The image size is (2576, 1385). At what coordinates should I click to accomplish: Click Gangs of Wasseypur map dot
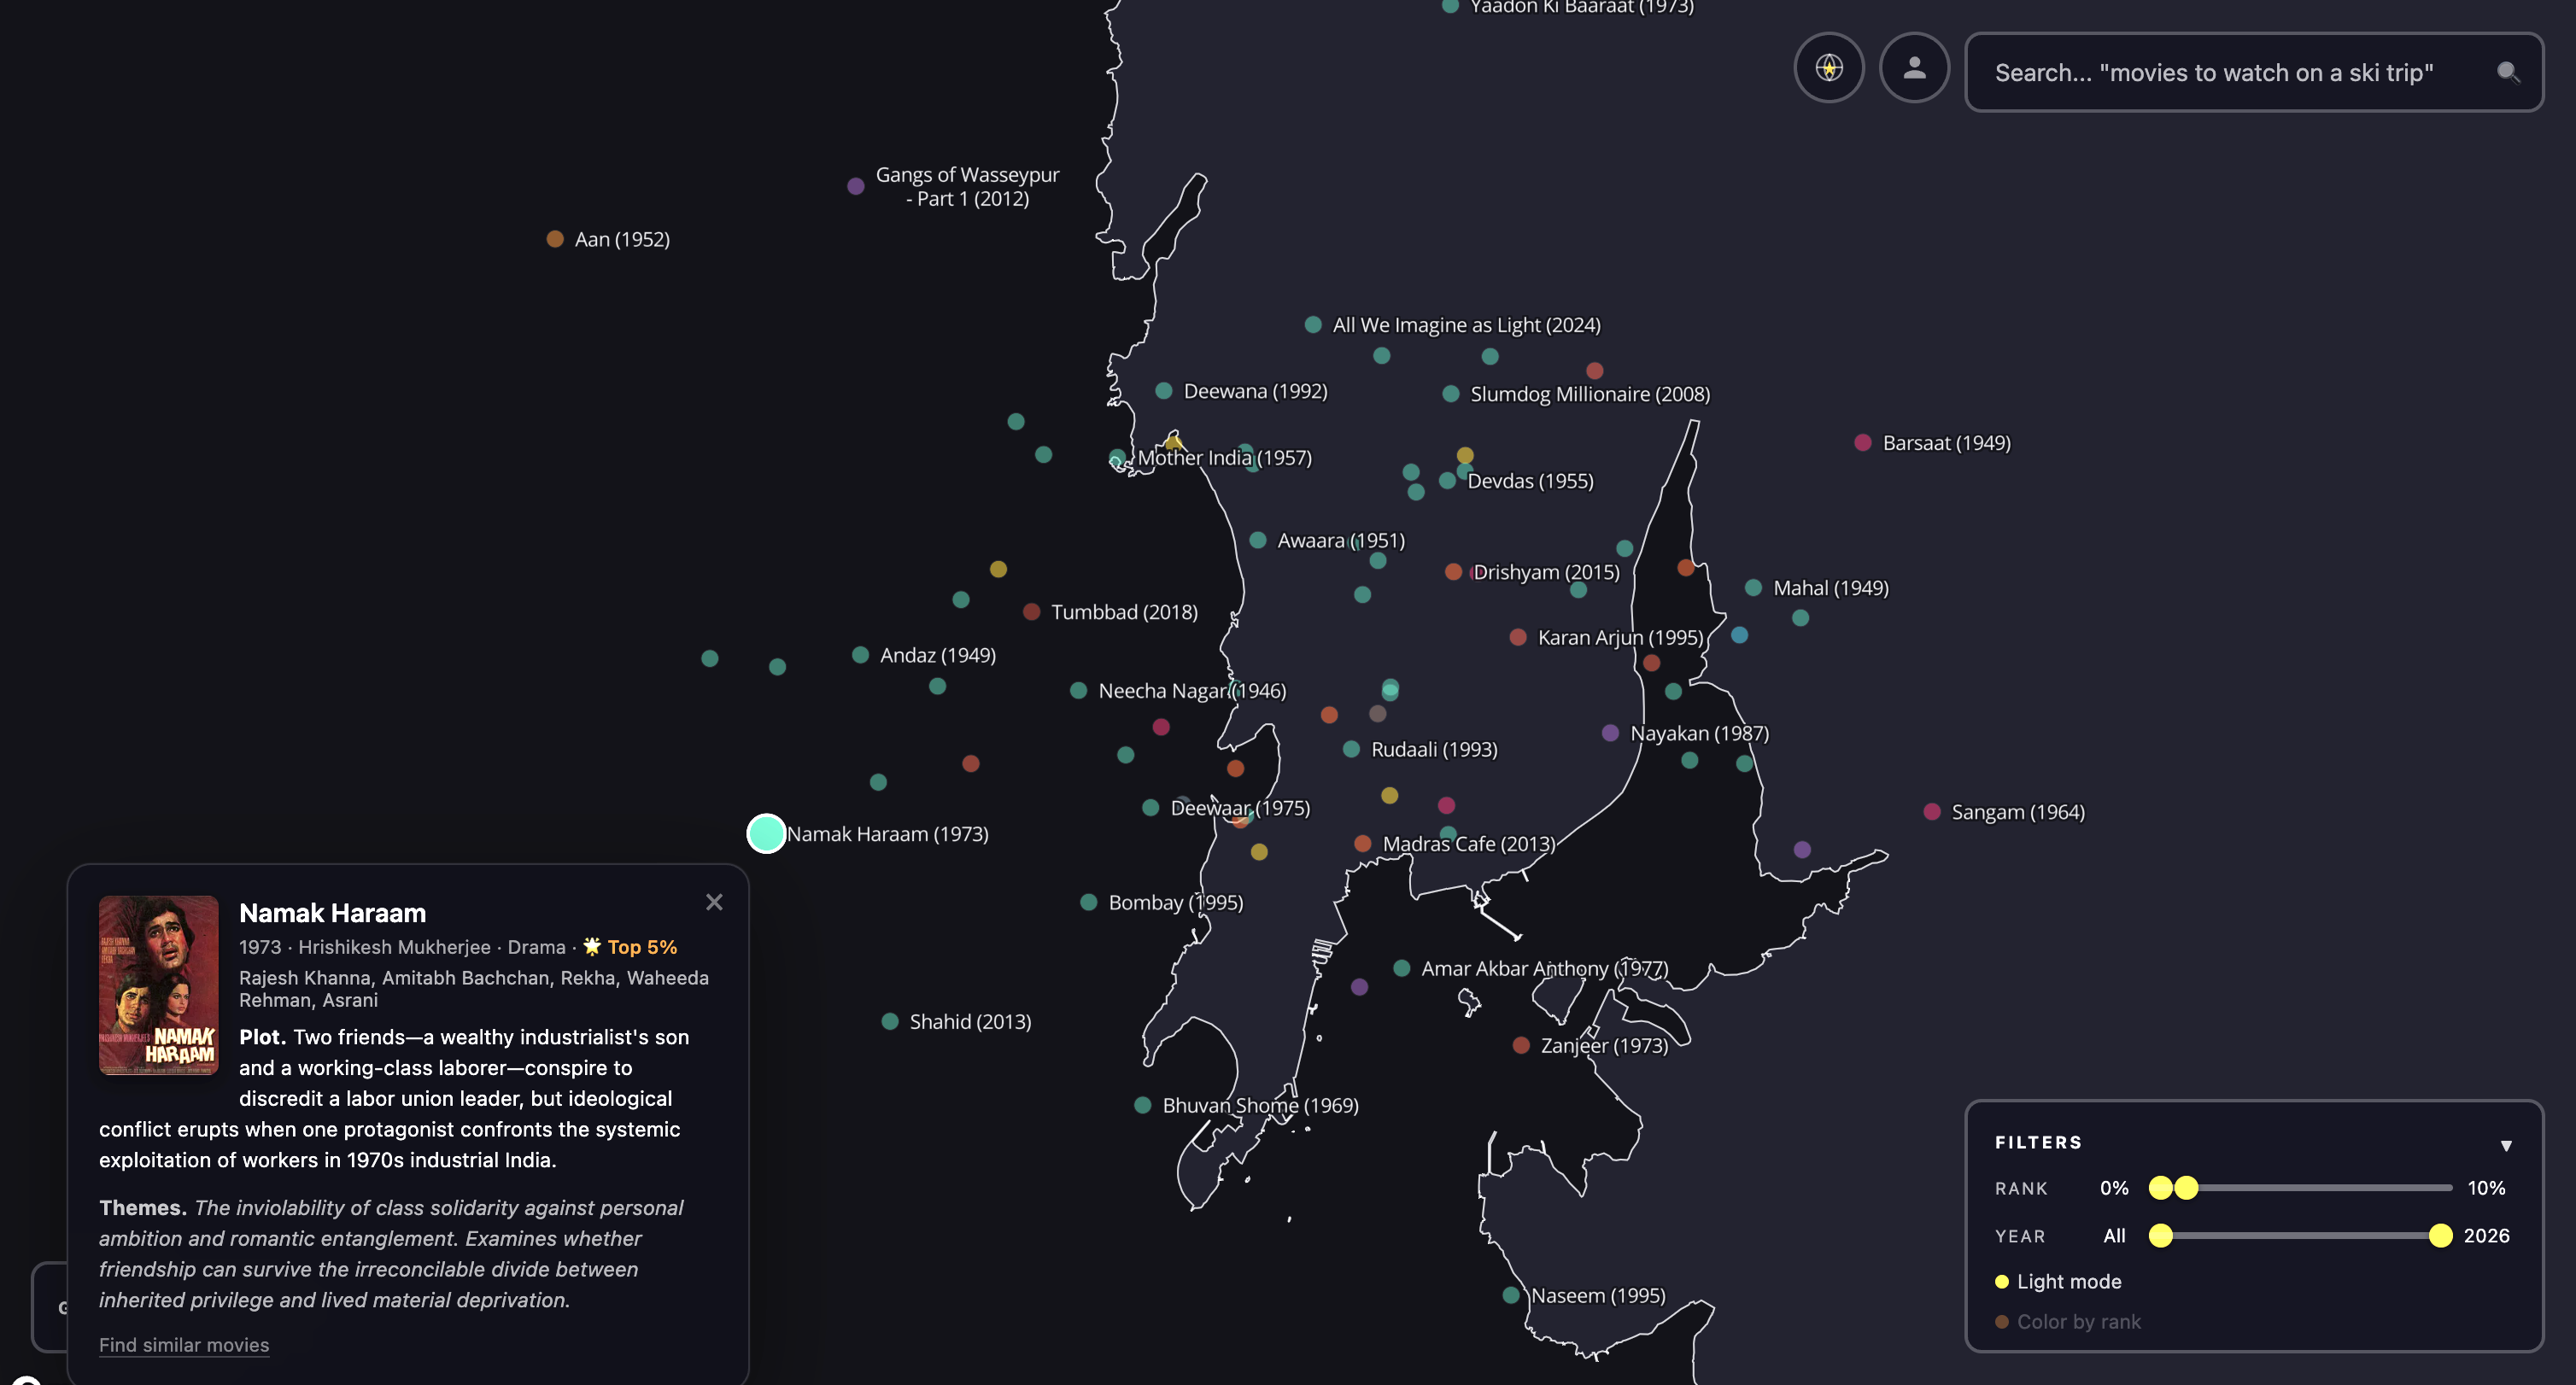point(855,186)
